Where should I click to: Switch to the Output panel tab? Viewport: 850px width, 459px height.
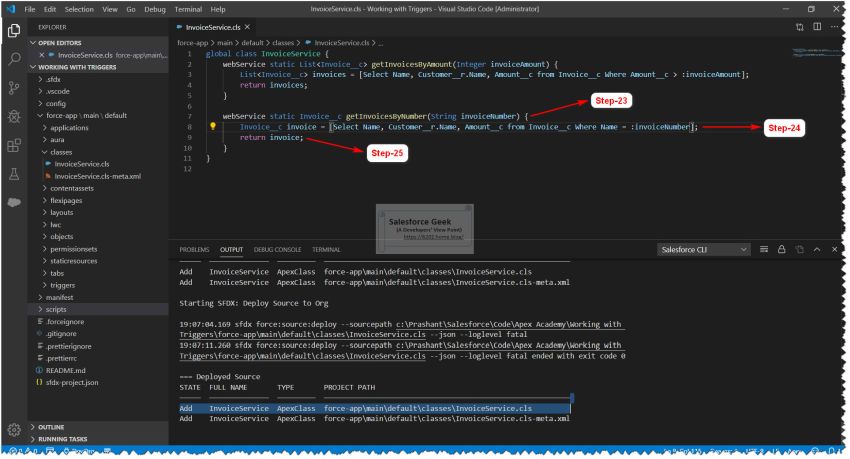[231, 250]
